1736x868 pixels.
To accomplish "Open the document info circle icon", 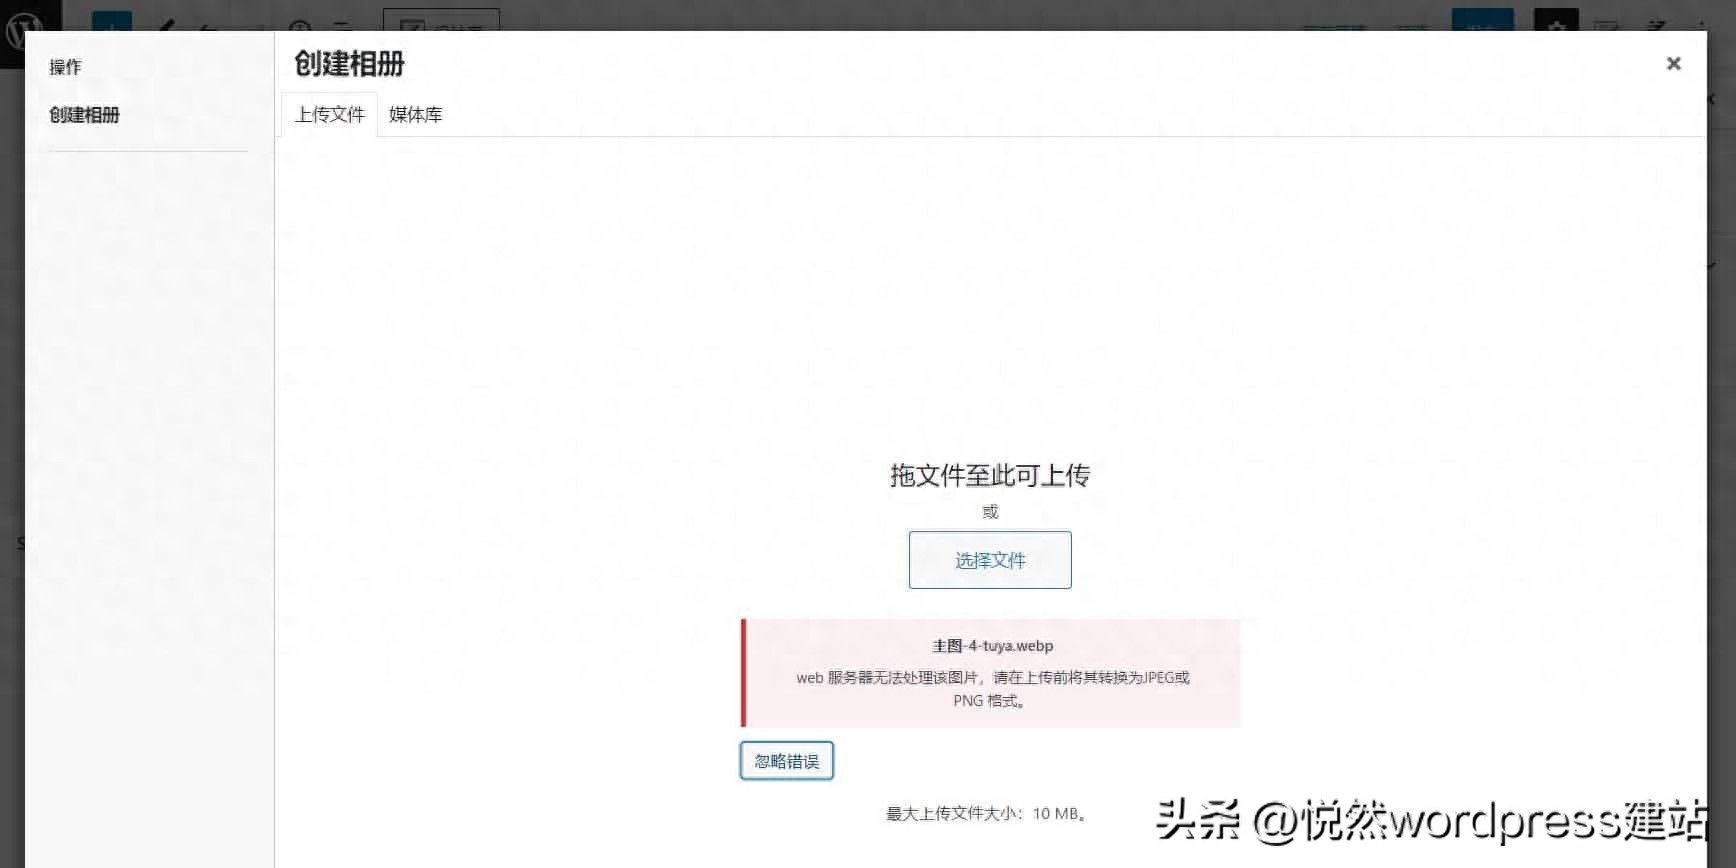I will tap(299, 24).
